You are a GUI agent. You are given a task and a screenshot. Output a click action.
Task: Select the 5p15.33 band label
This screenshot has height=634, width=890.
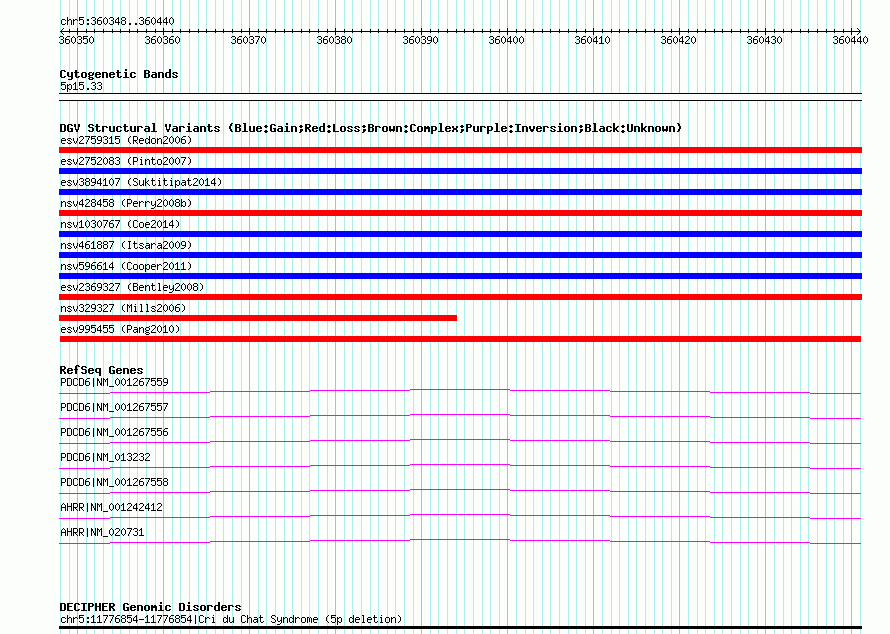click(x=81, y=86)
